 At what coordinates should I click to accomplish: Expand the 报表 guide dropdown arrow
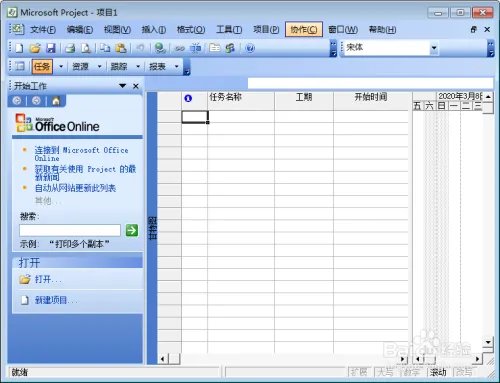coord(177,66)
